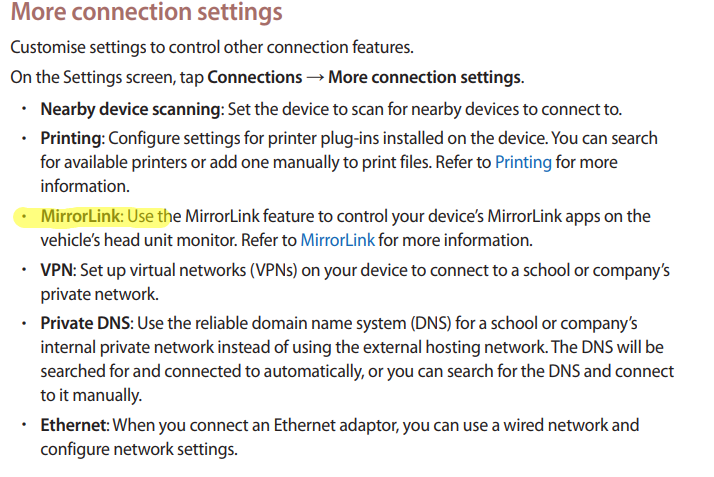Click the bullet point before Nearby device scanning
The height and width of the screenshot is (477, 714).
24,109
